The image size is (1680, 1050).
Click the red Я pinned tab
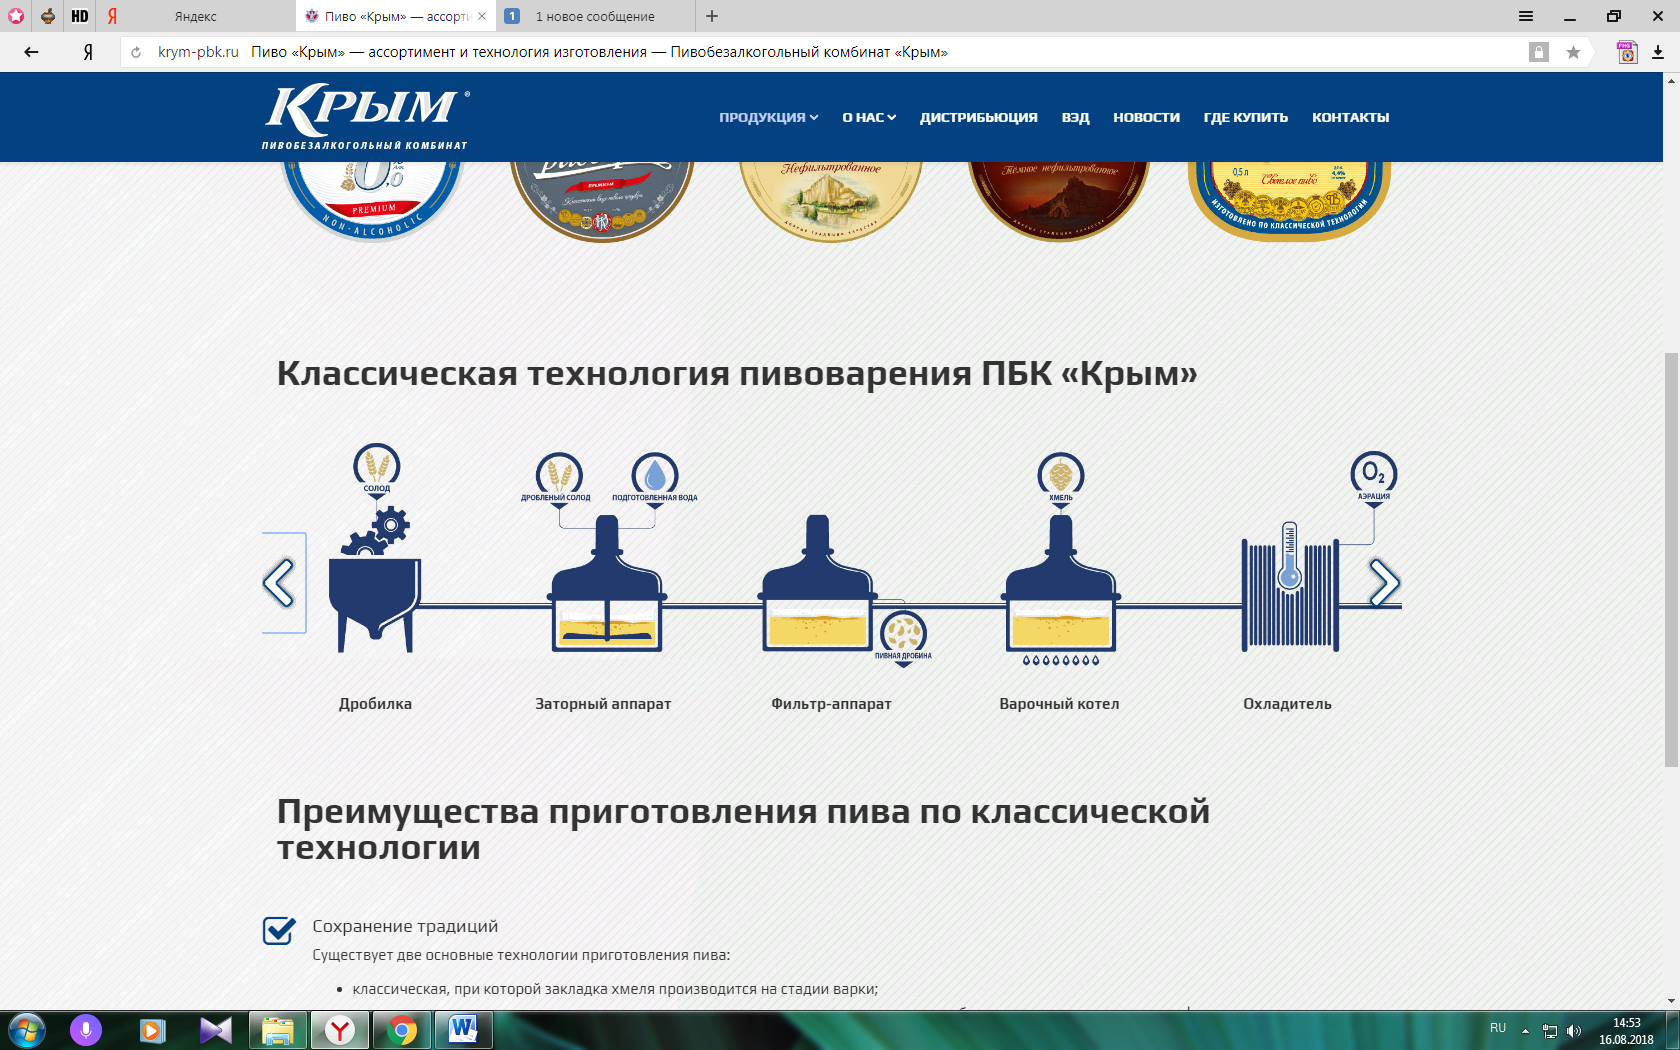click(112, 16)
